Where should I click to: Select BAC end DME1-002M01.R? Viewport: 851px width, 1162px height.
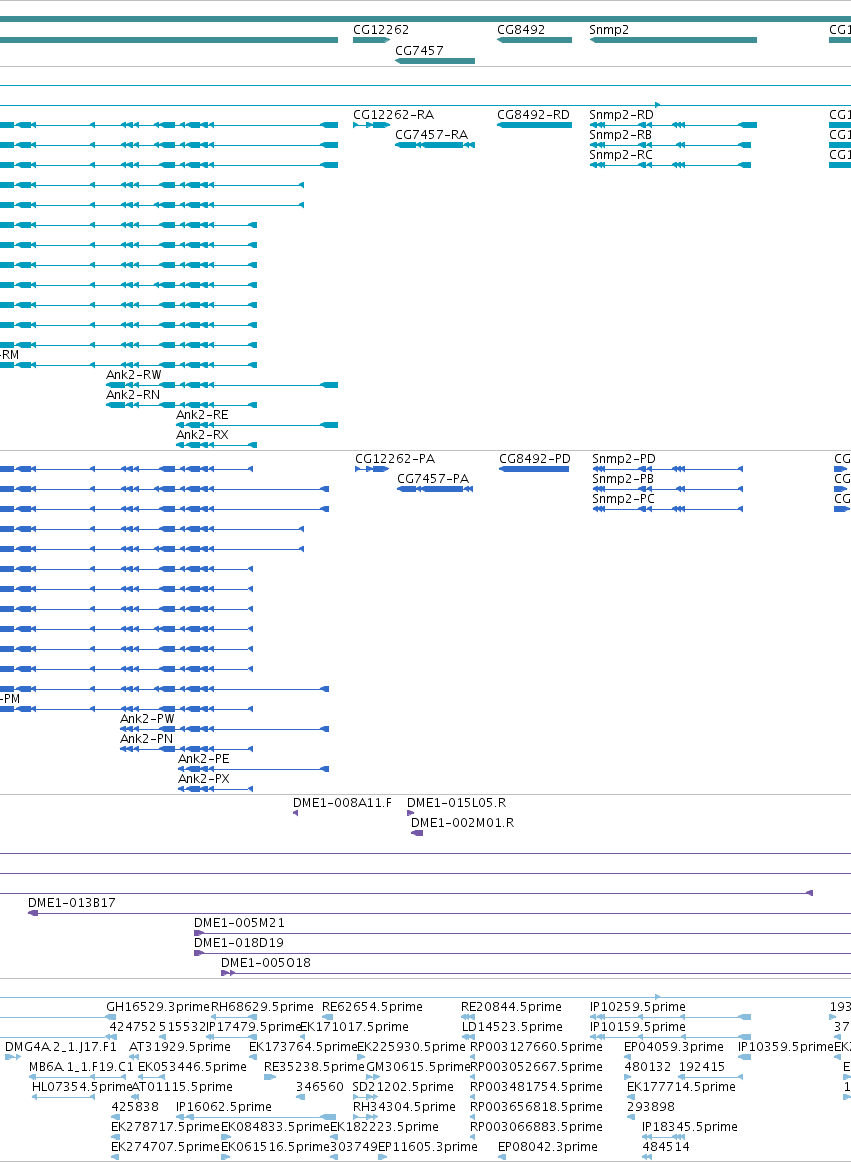click(463, 823)
